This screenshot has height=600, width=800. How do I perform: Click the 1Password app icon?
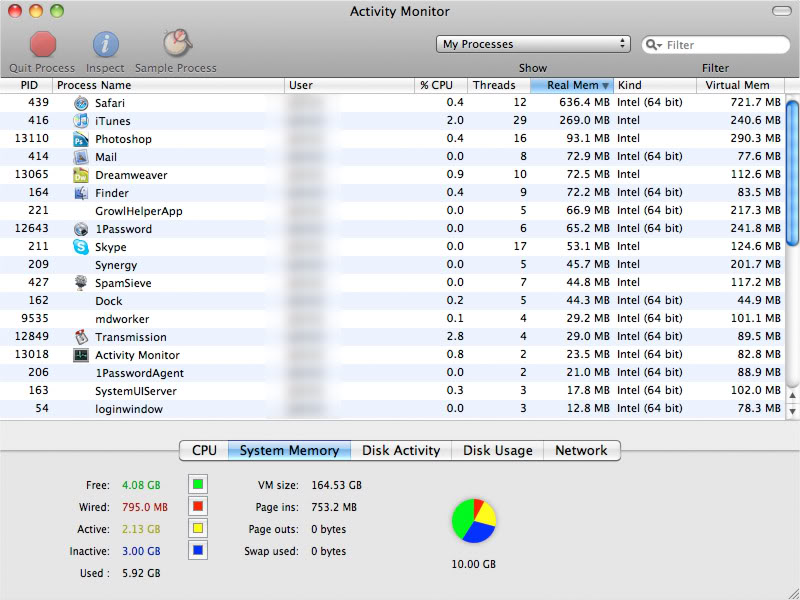pyautogui.click(x=81, y=229)
